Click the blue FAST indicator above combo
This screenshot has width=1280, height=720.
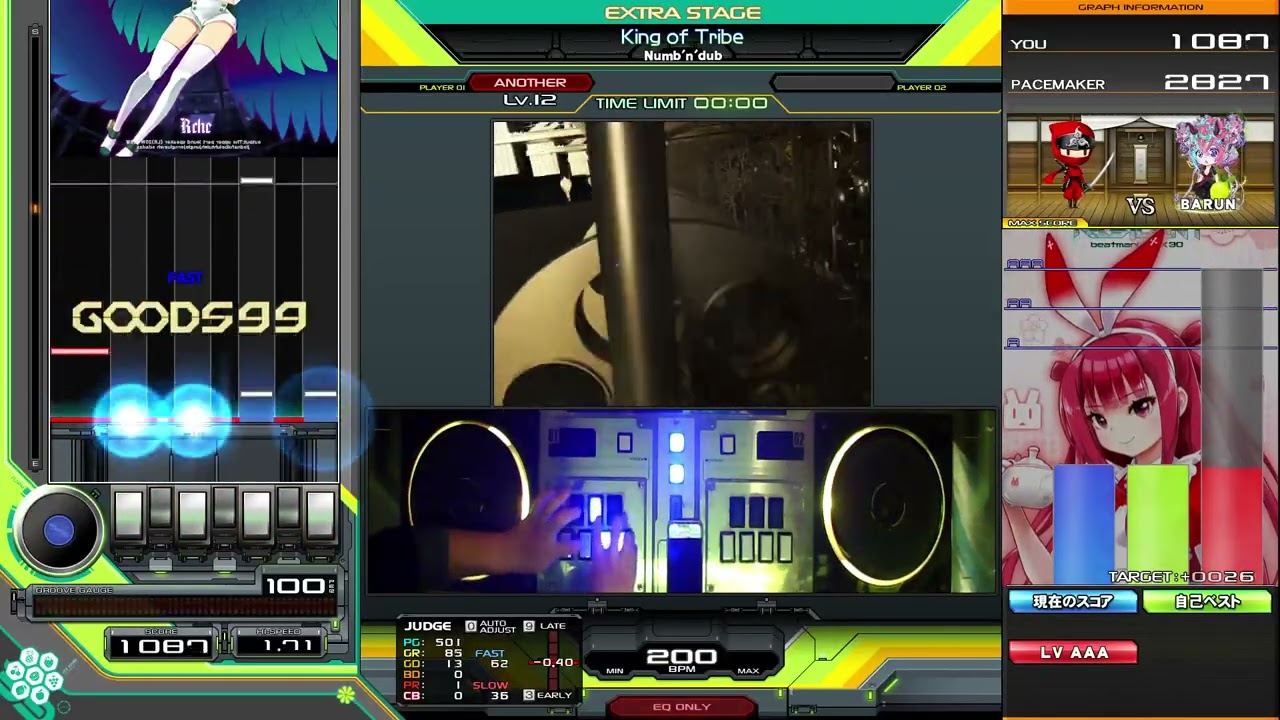(x=184, y=277)
